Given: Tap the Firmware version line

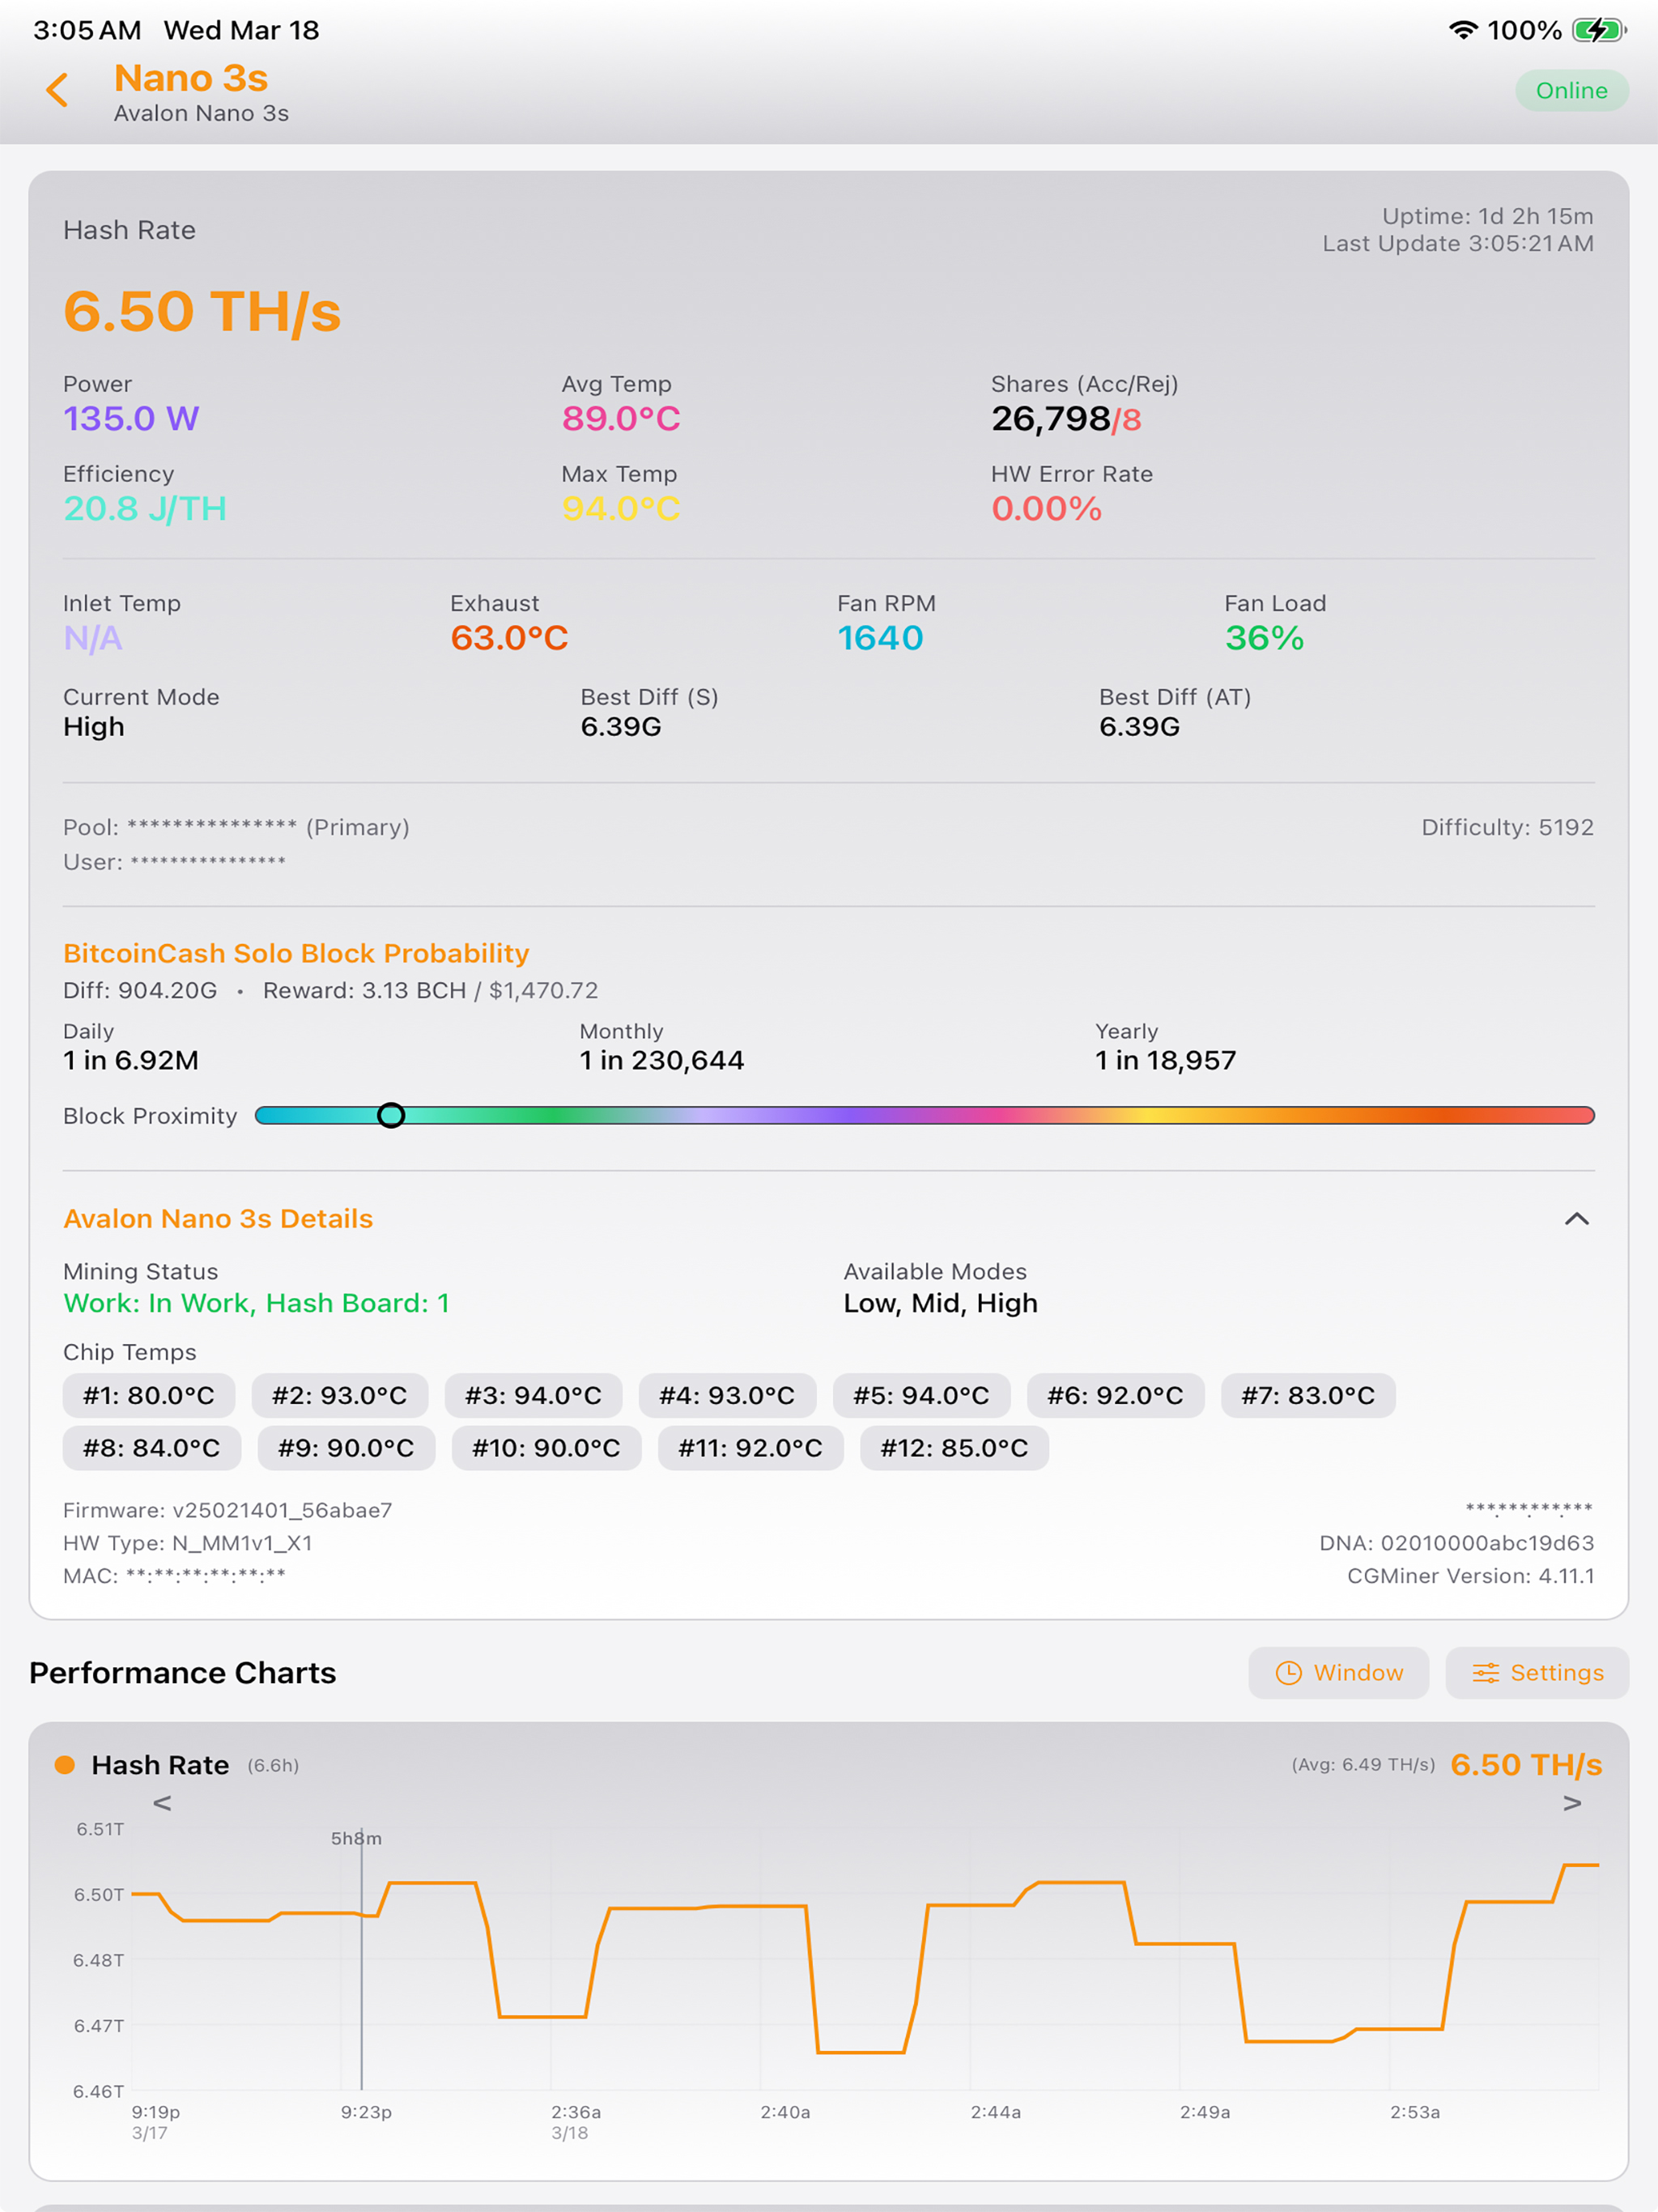Looking at the screenshot, I should (228, 1510).
